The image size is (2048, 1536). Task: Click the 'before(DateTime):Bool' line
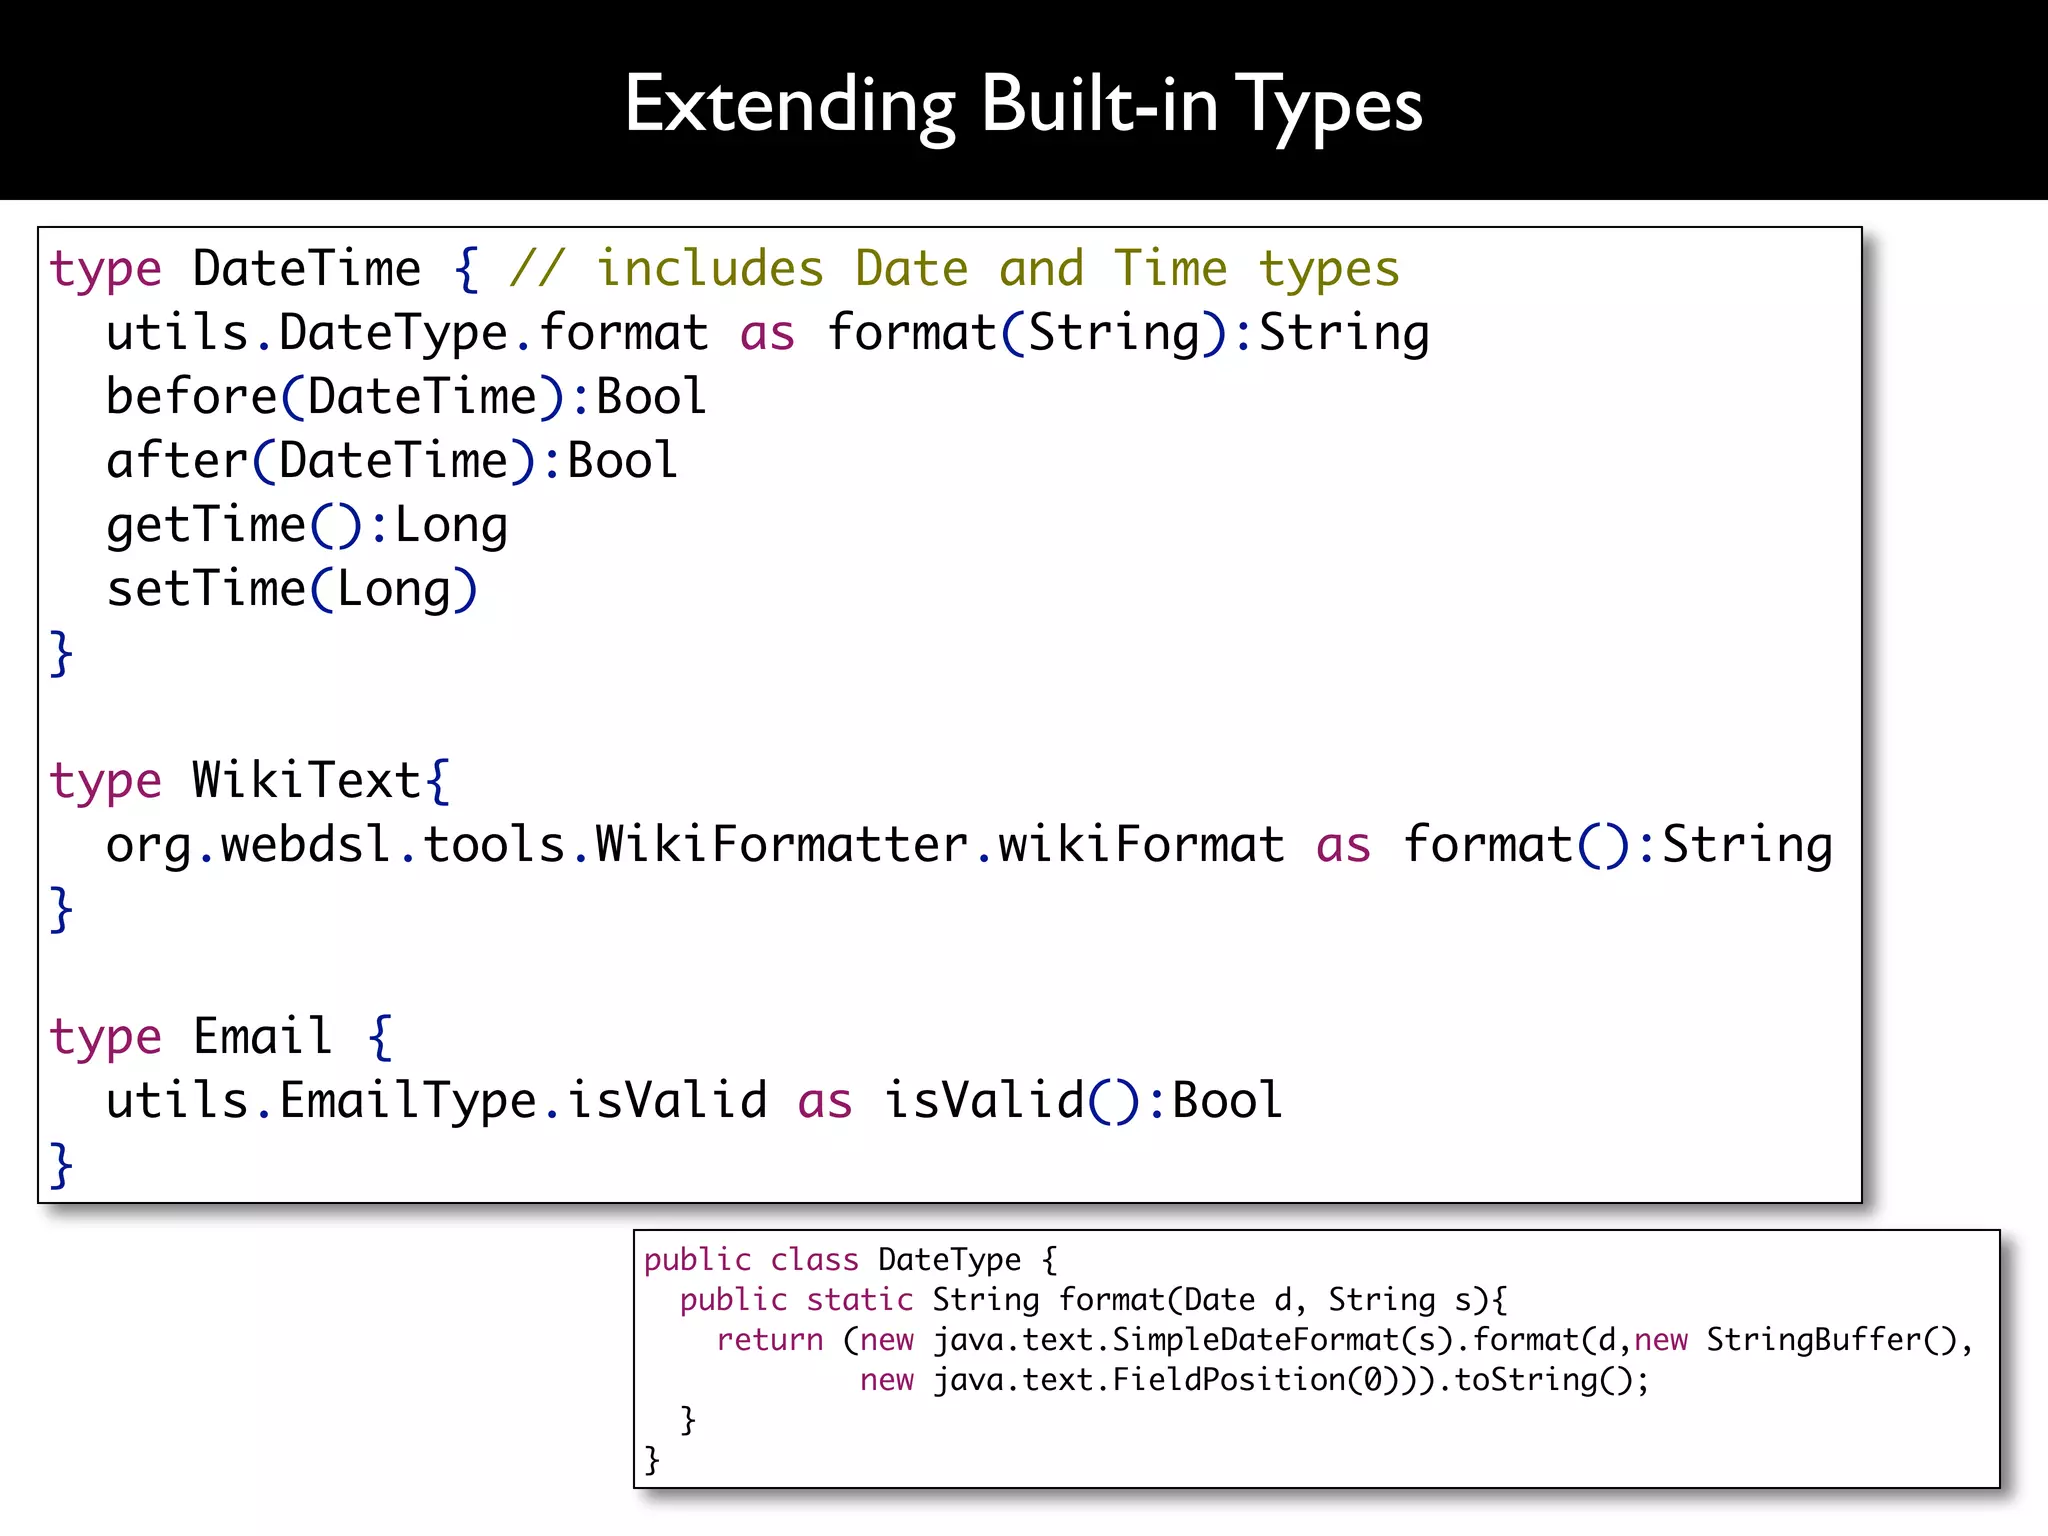pos(406,398)
